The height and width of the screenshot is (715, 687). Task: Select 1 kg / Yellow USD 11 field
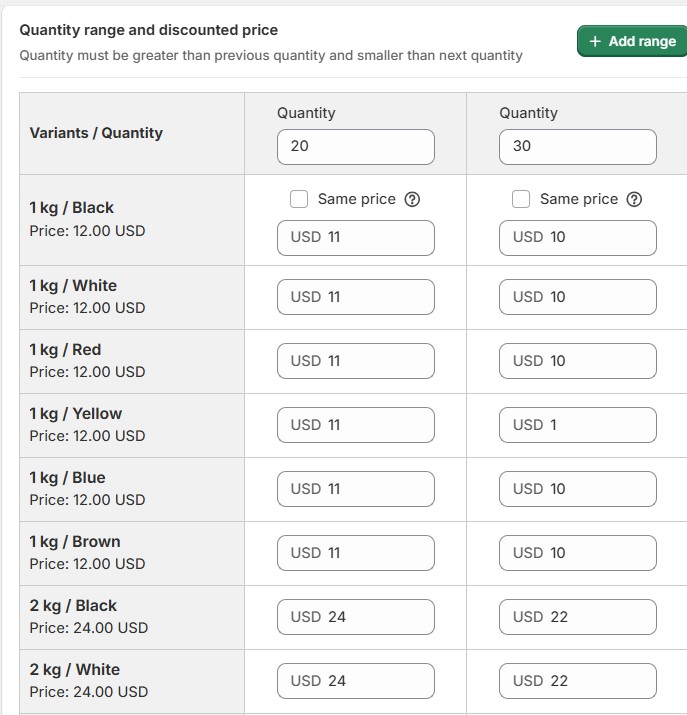[355, 425]
